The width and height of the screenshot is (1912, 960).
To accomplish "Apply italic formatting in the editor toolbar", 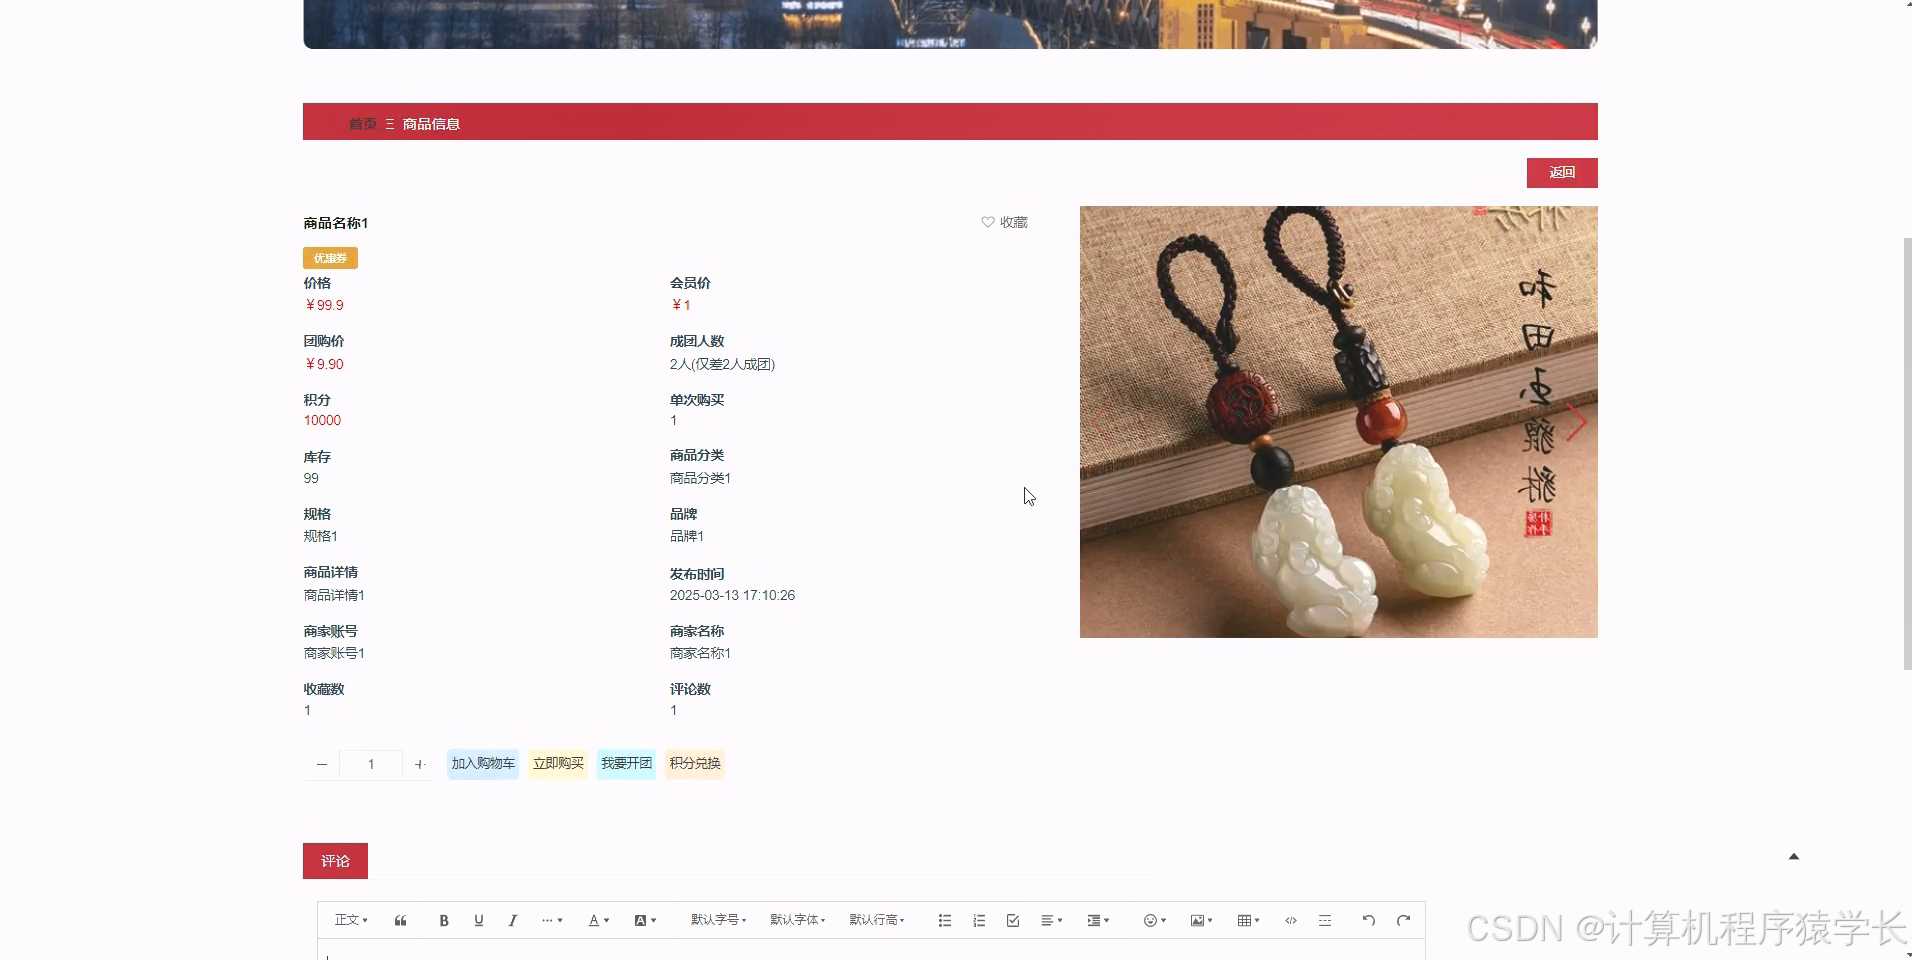I will click(x=512, y=920).
